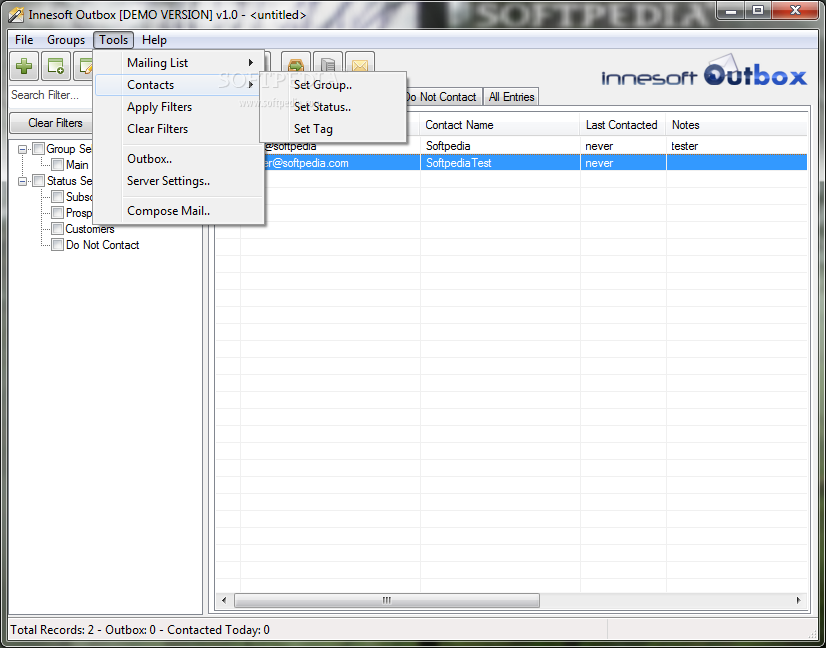The width and height of the screenshot is (826, 648).
Task: Sort by the Contact Name column header
Action: click(500, 125)
